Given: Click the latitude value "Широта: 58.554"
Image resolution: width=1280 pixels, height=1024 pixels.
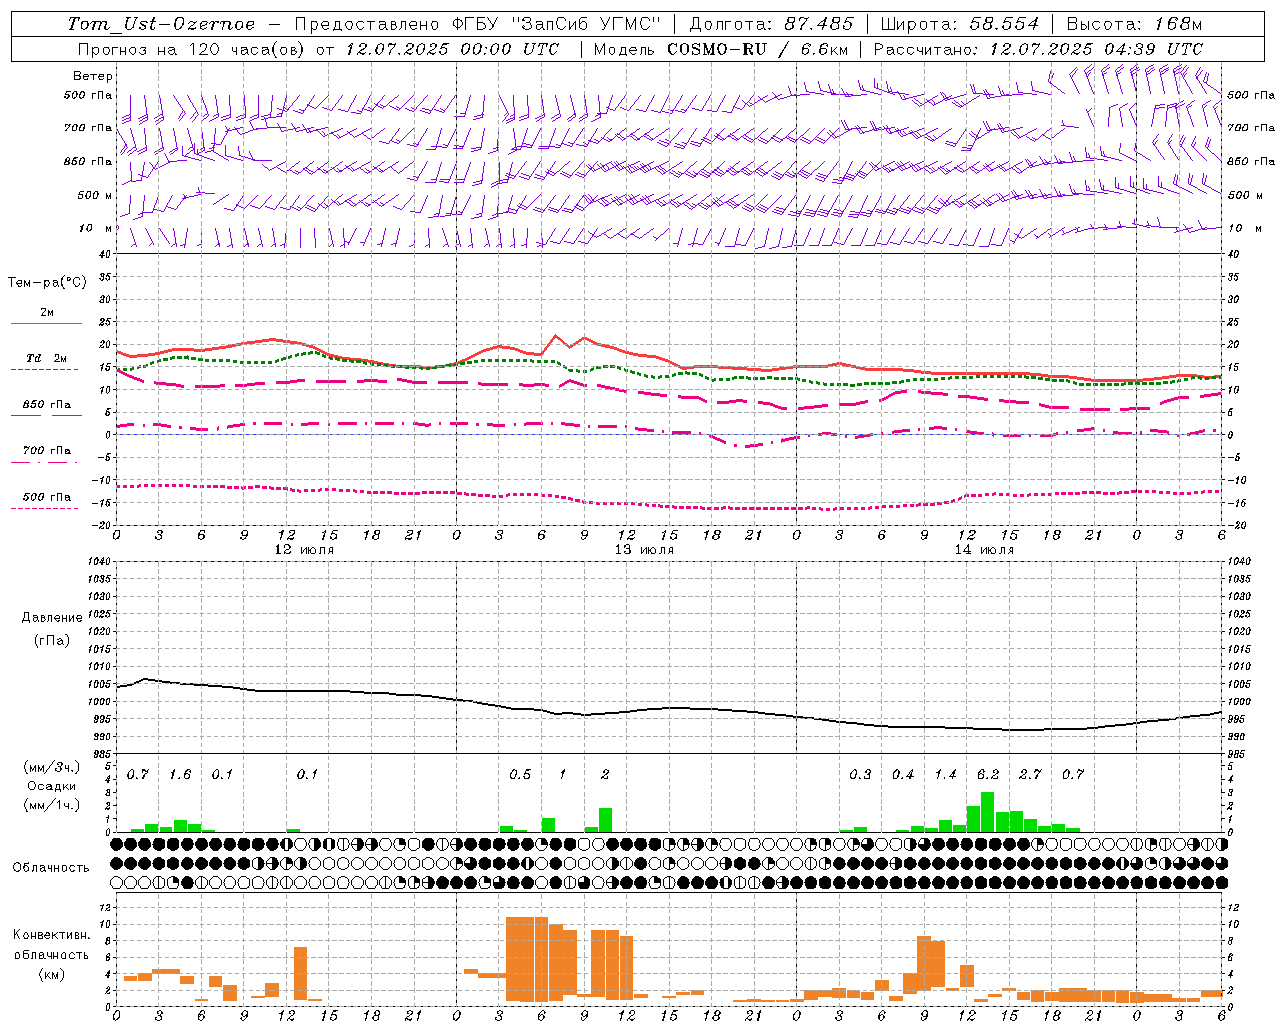Looking at the screenshot, I should click(x=960, y=24).
